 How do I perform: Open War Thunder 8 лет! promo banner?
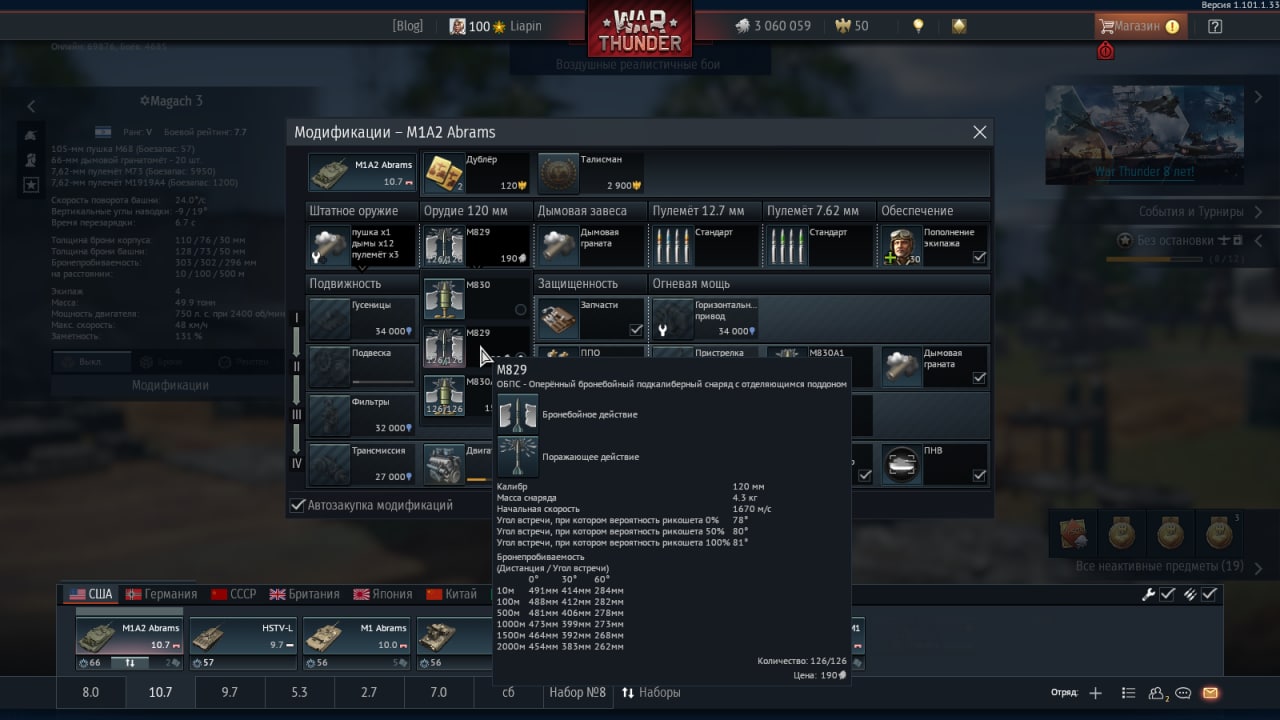tap(1143, 135)
